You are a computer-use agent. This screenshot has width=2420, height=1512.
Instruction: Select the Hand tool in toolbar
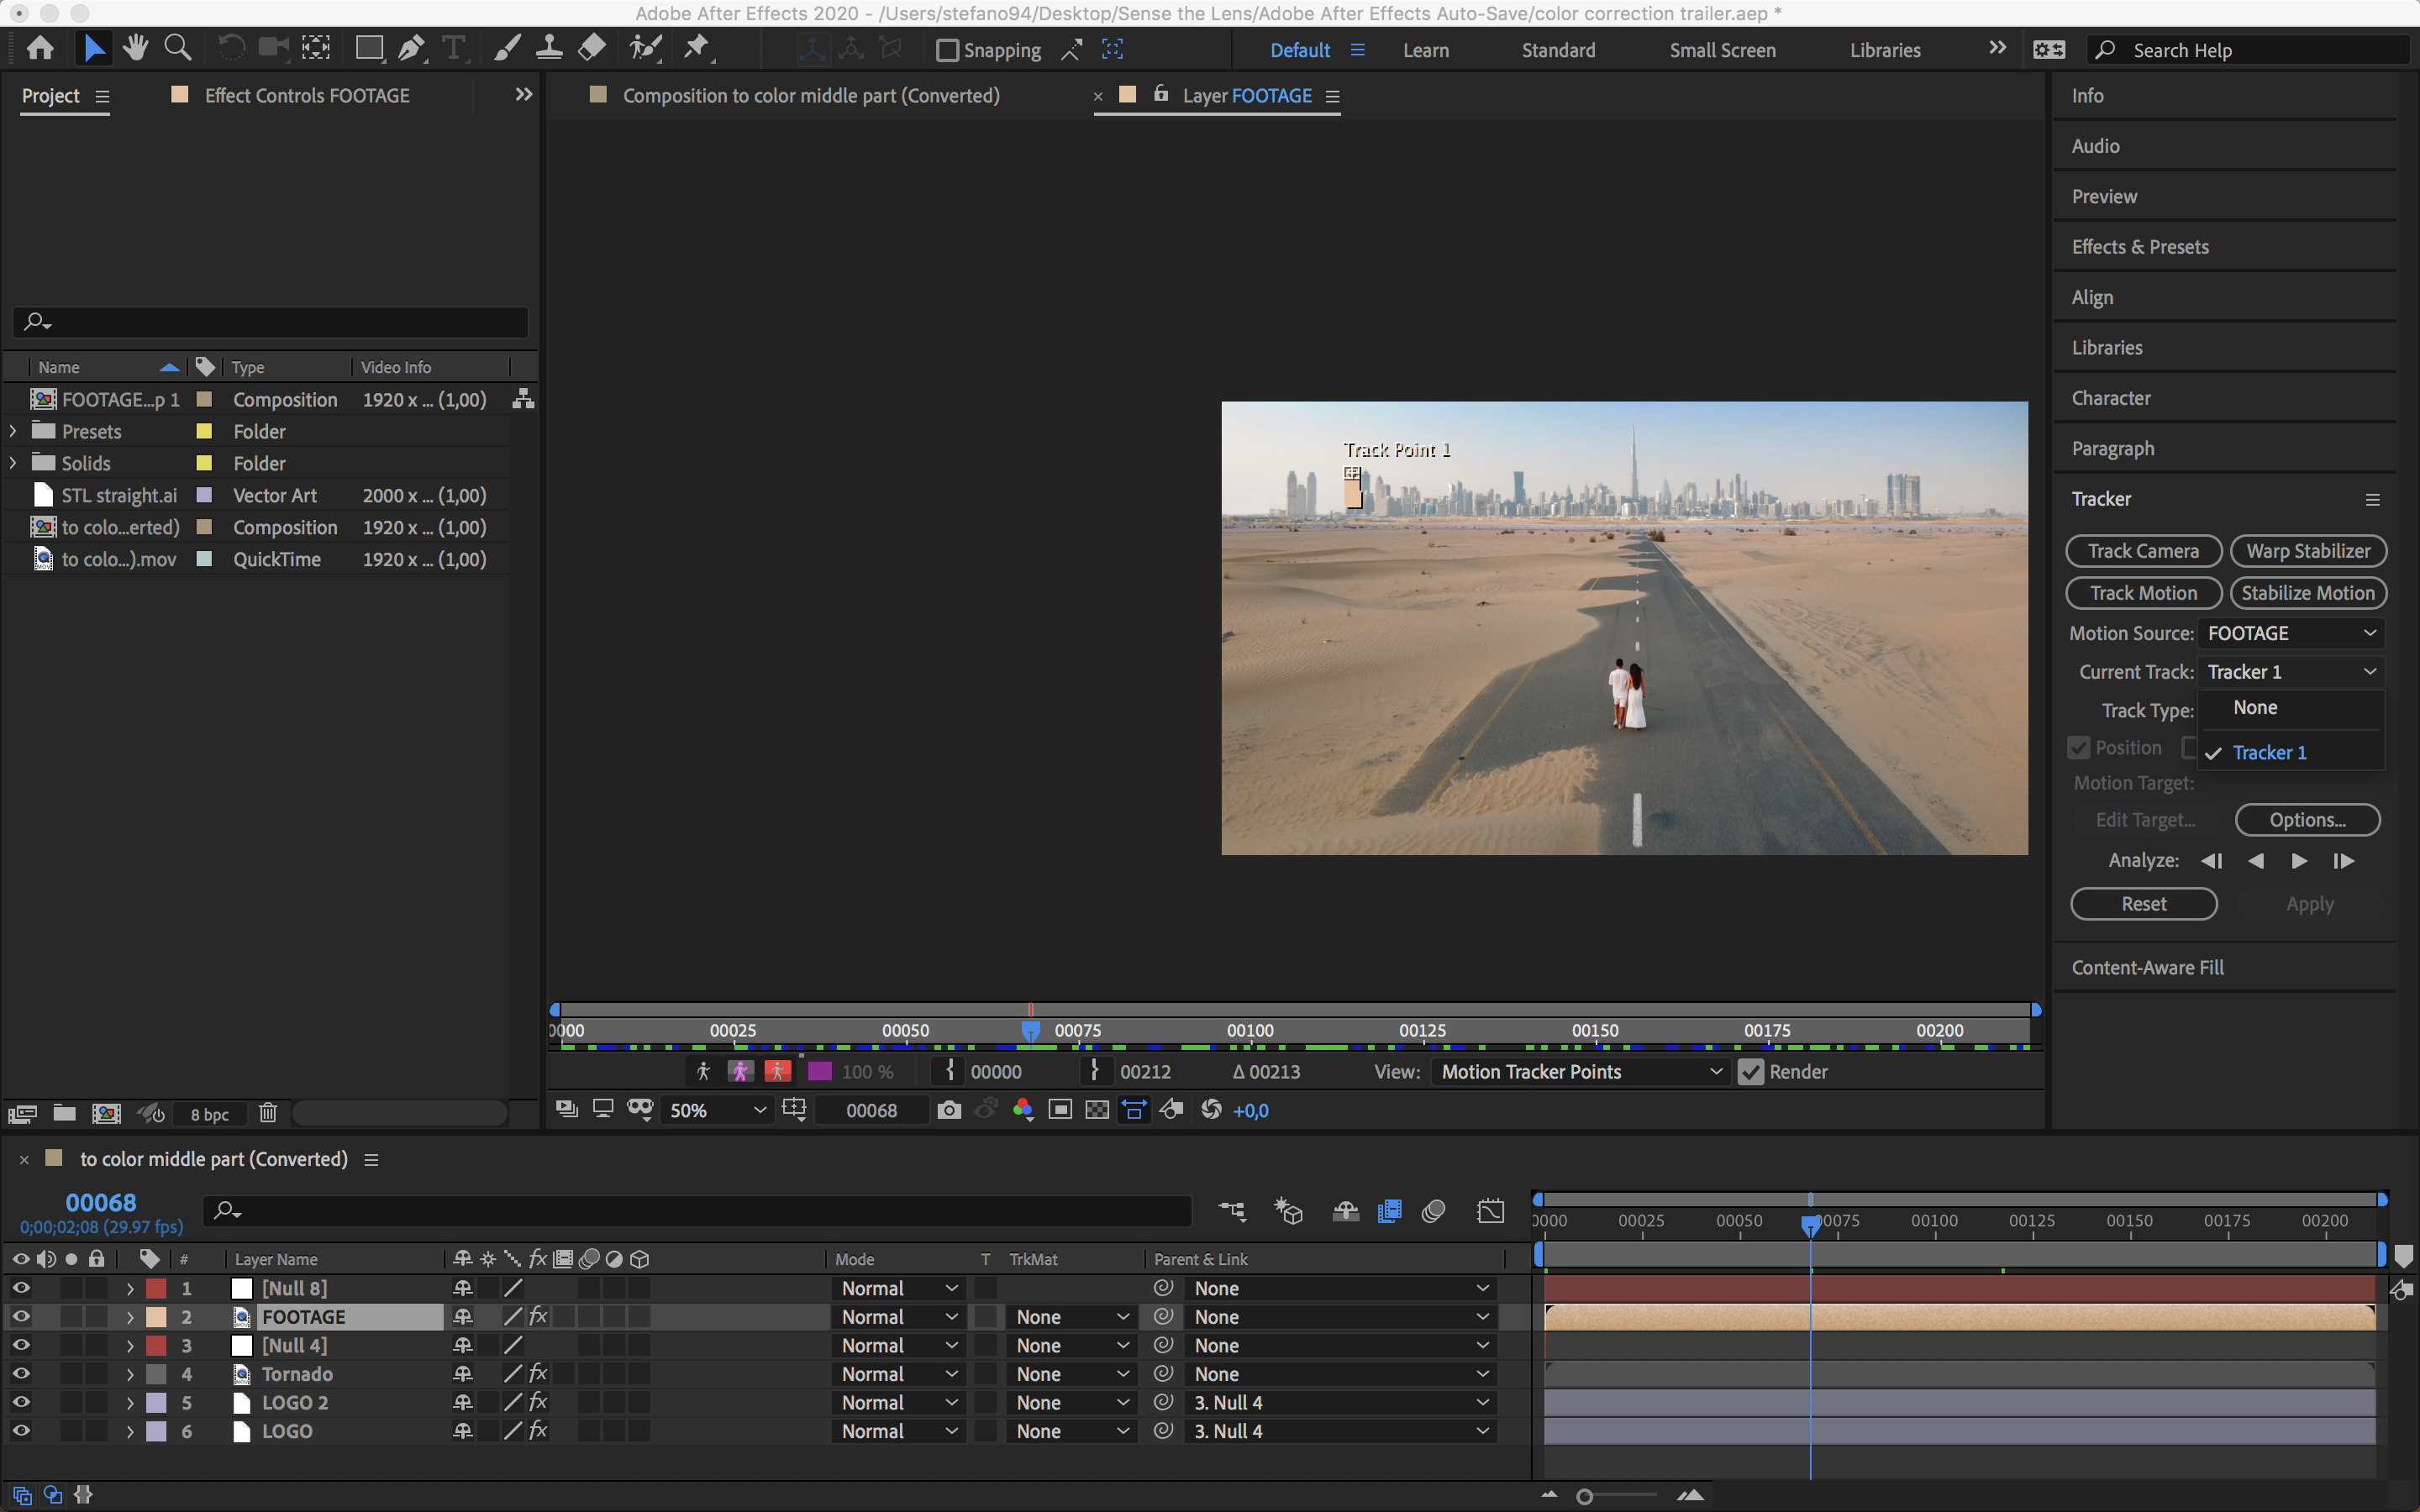click(135, 48)
